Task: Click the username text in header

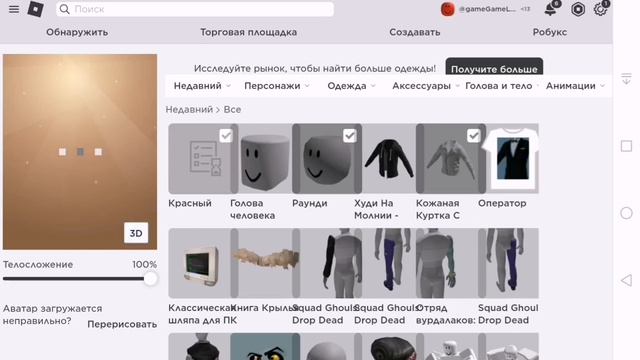Action: point(488,9)
